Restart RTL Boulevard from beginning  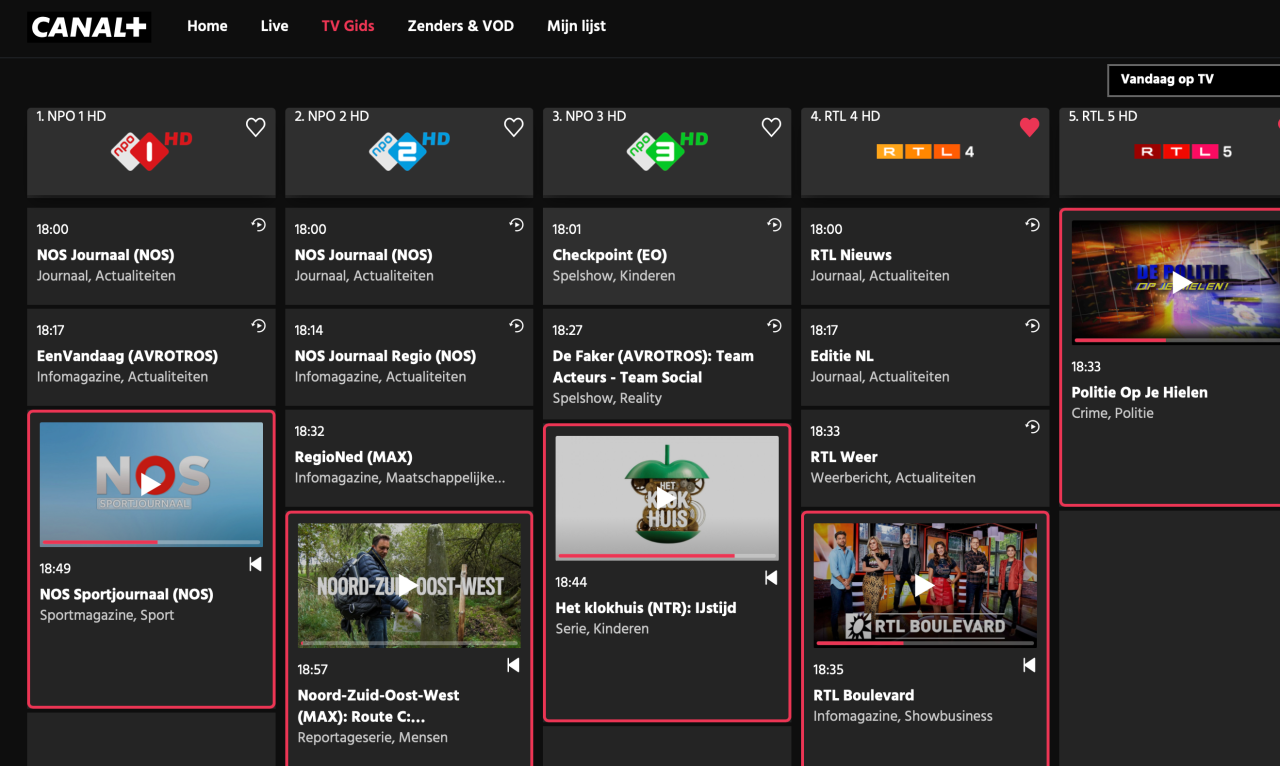(x=1029, y=665)
